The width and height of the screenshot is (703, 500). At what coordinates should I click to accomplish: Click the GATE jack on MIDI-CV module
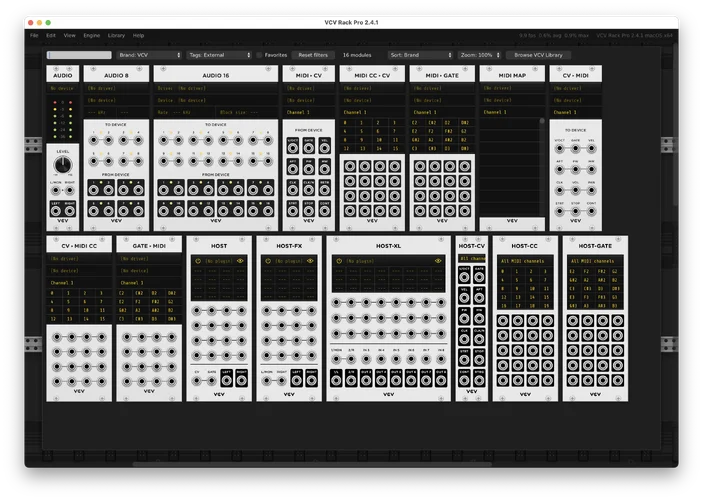pos(308,148)
